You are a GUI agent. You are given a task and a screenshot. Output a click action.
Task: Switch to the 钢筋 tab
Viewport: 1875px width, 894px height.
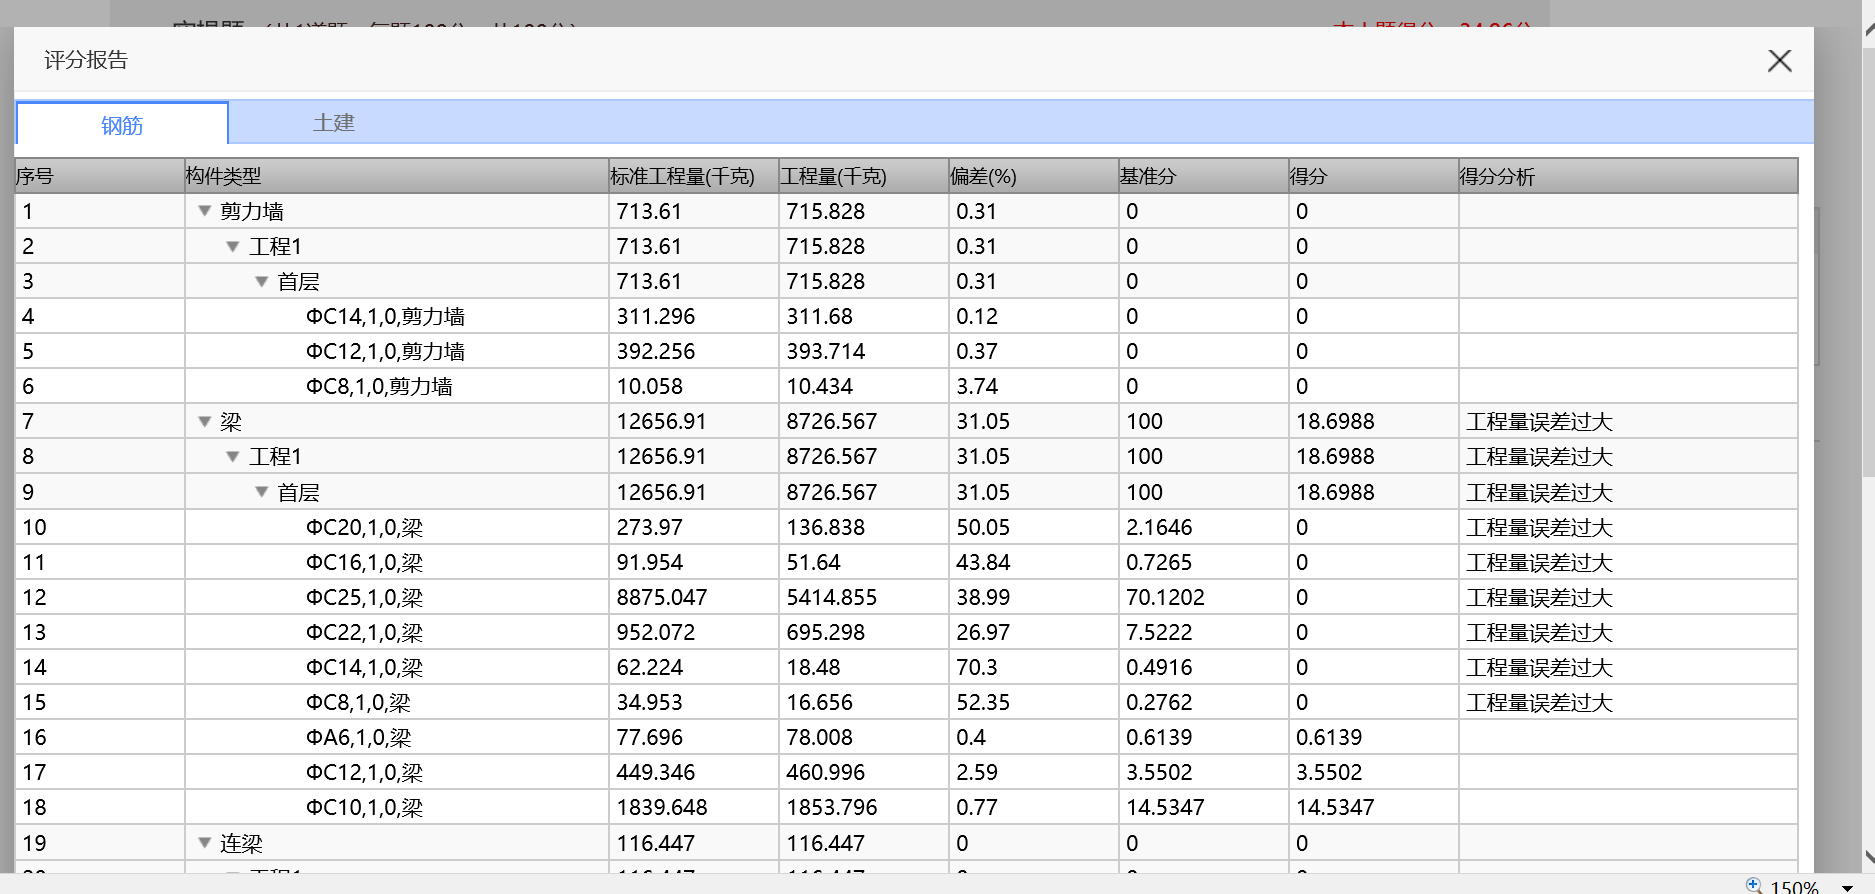(122, 124)
